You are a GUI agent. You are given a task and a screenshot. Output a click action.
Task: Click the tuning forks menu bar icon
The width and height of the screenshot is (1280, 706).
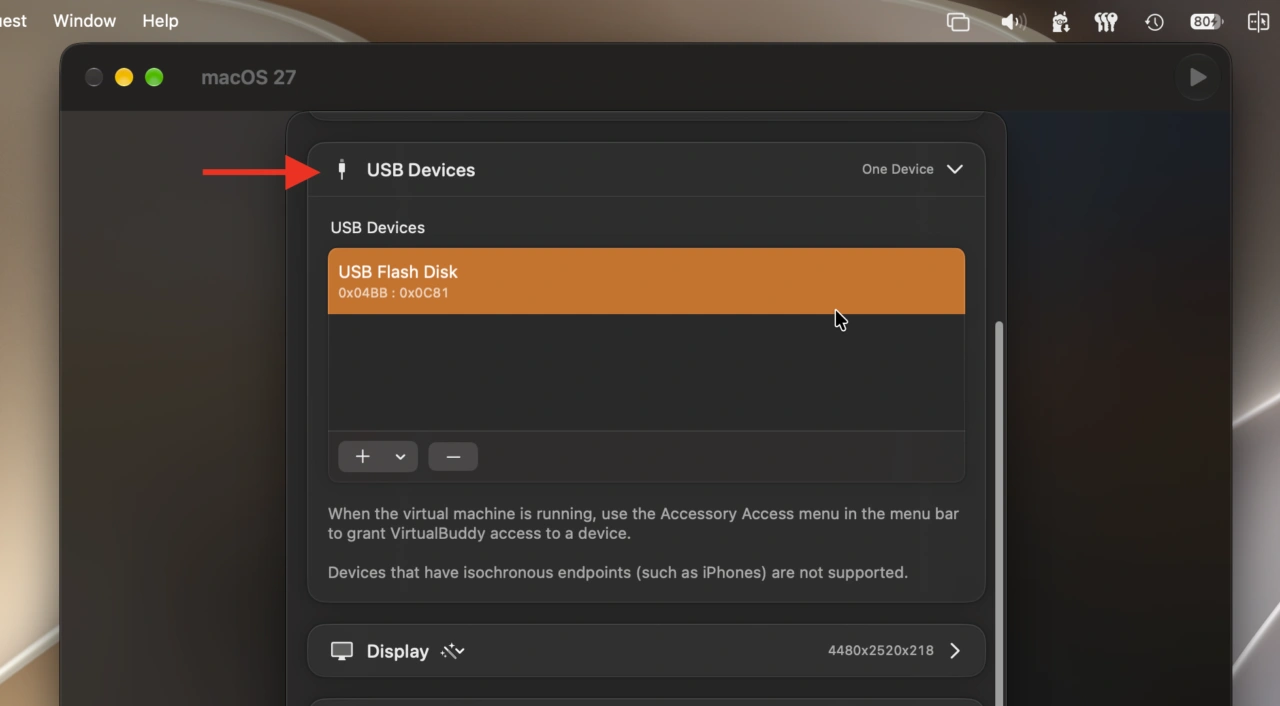(1106, 22)
